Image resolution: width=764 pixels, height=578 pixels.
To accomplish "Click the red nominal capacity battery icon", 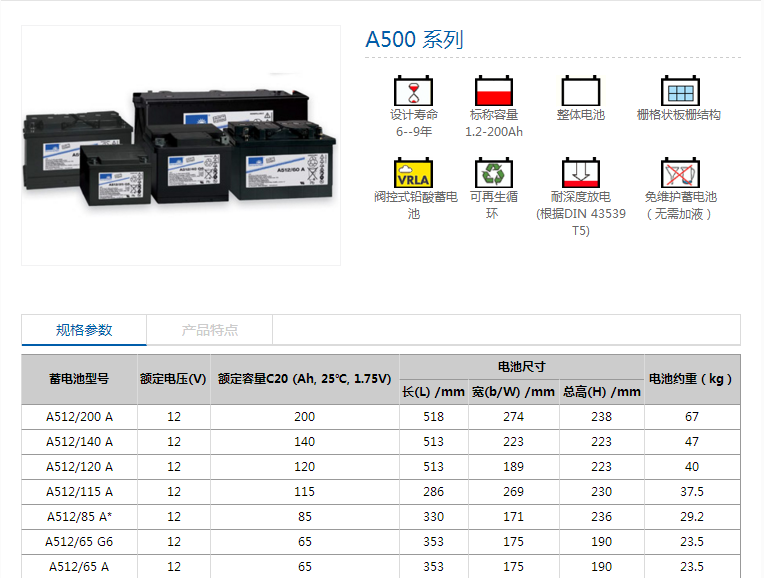I will pyautogui.click(x=493, y=91).
